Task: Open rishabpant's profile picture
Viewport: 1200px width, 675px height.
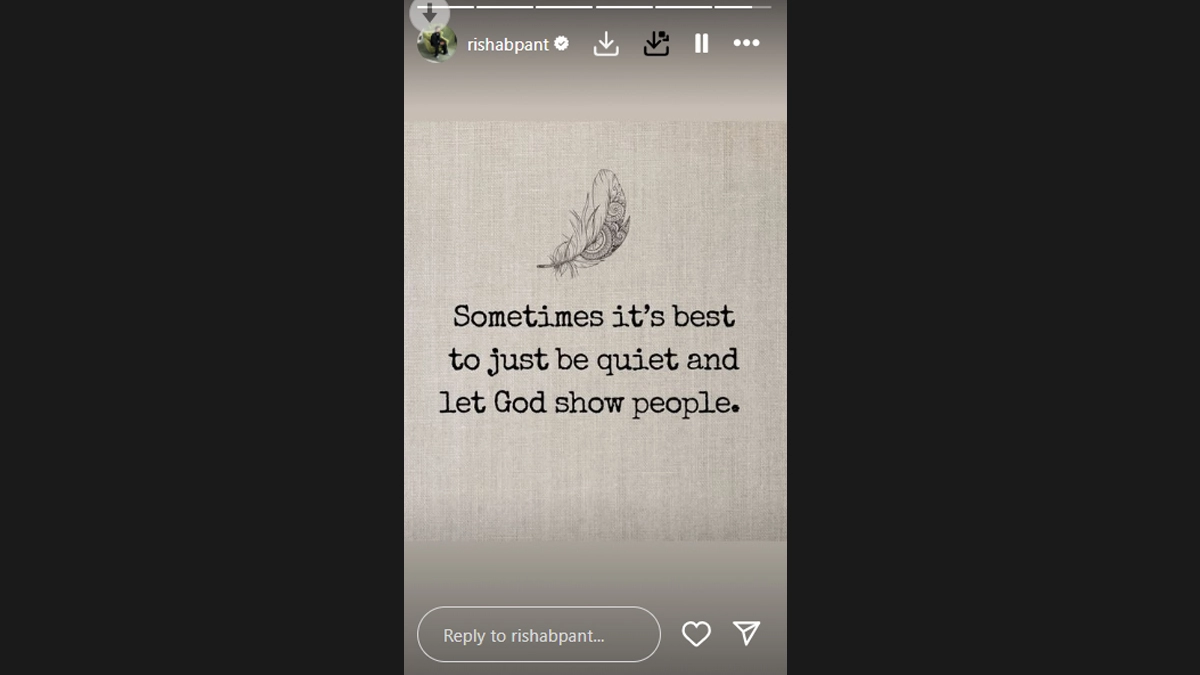Action: tap(437, 43)
